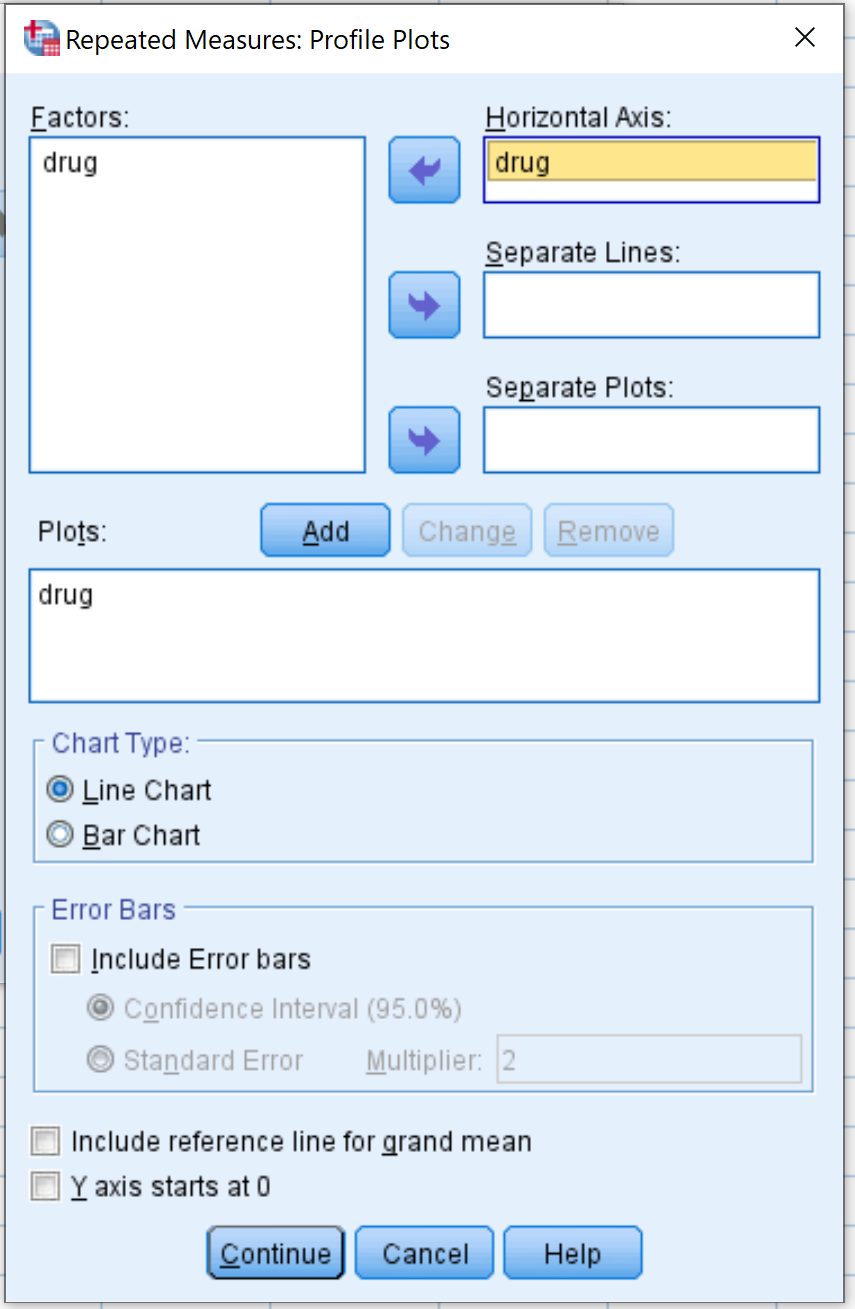
Task: Move factor to Separate Lines with arrow
Action: [424, 304]
